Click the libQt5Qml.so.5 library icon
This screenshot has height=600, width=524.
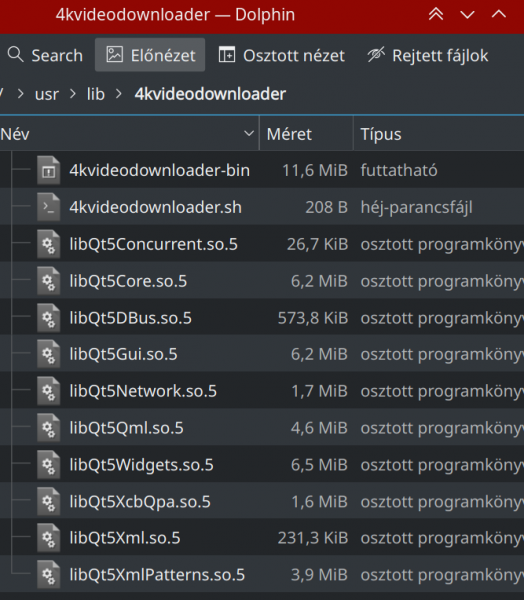coord(49,428)
